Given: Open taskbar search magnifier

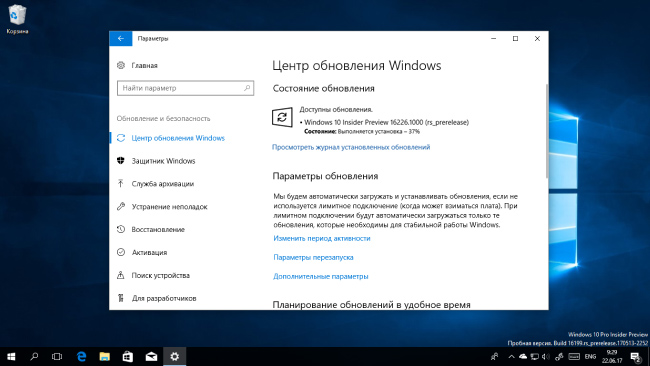Looking at the screenshot, I should click(34, 356).
